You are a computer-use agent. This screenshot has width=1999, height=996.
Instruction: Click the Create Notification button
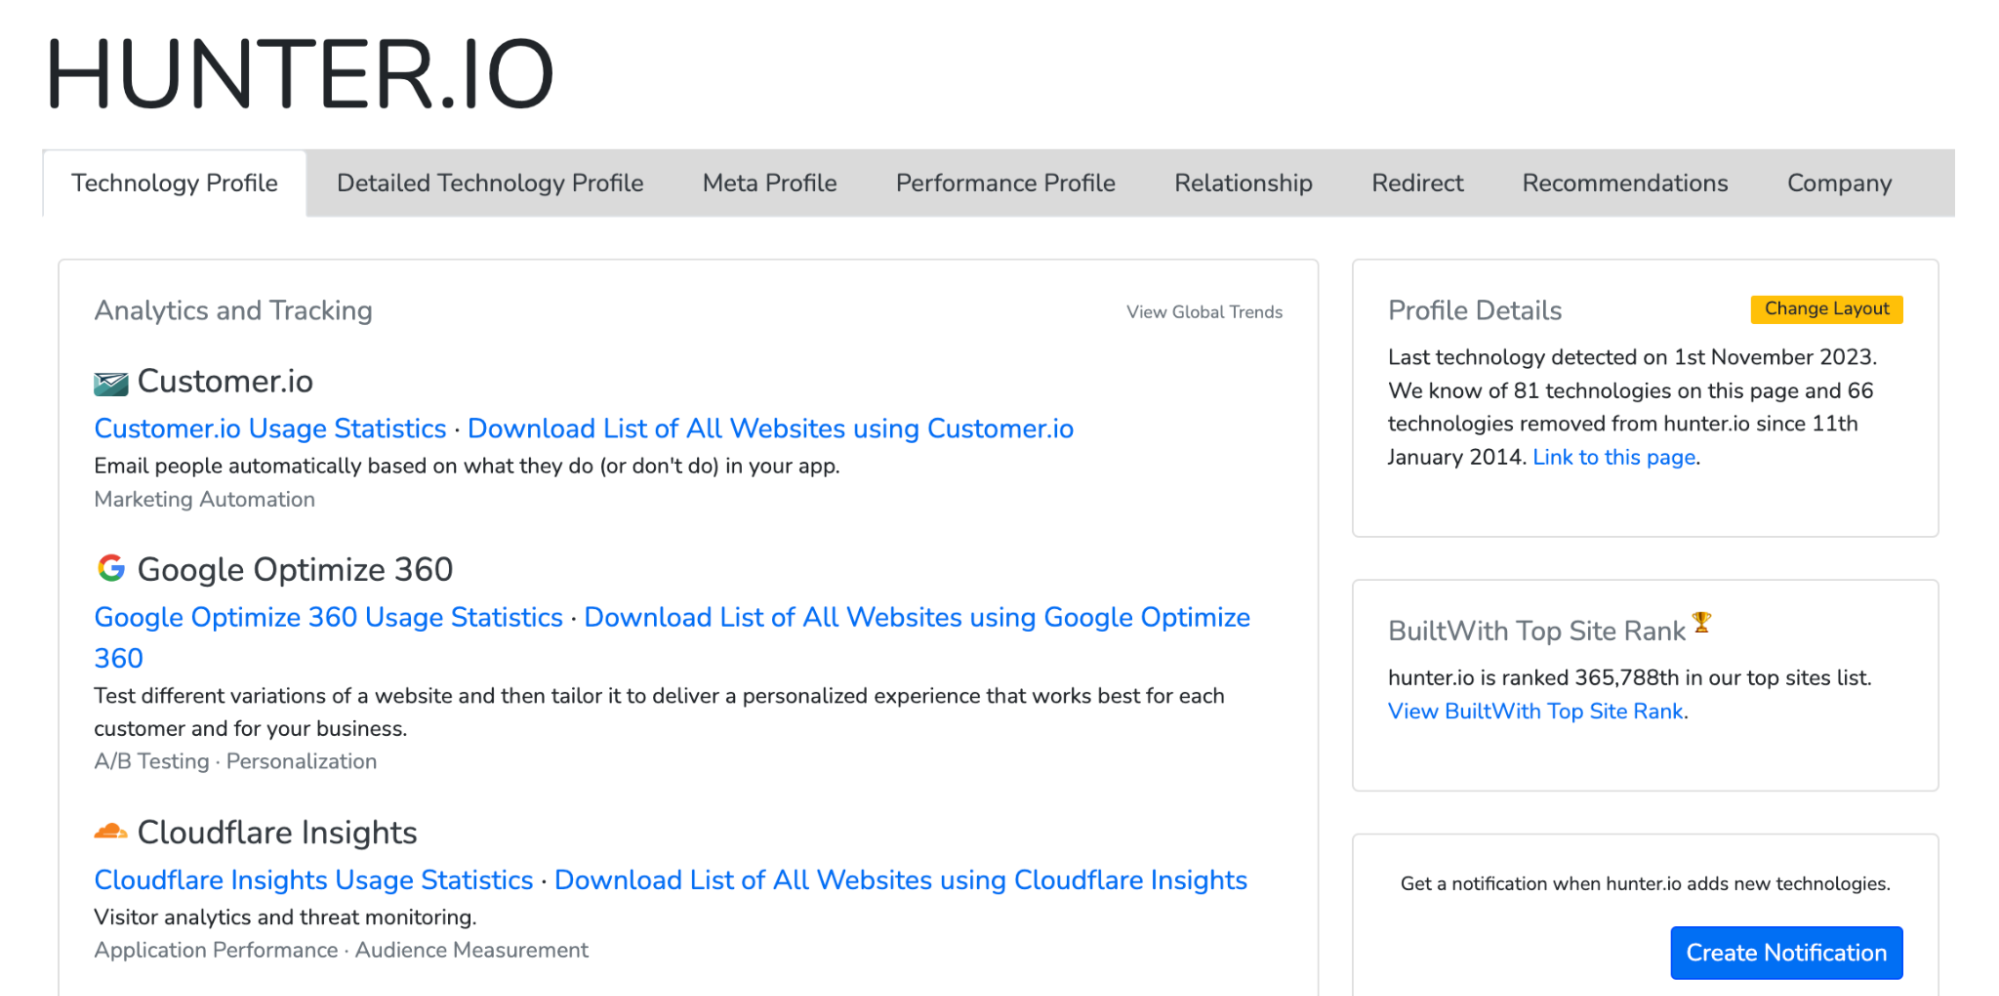(1786, 953)
